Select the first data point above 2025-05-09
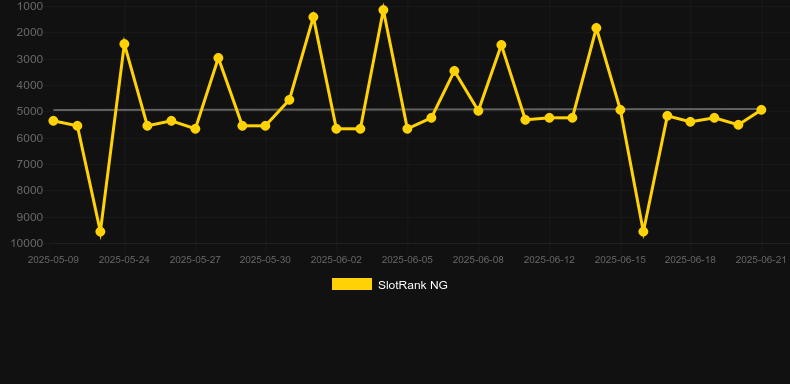Image resolution: width=790 pixels, height=384 pixels. (x=53, y=121)
